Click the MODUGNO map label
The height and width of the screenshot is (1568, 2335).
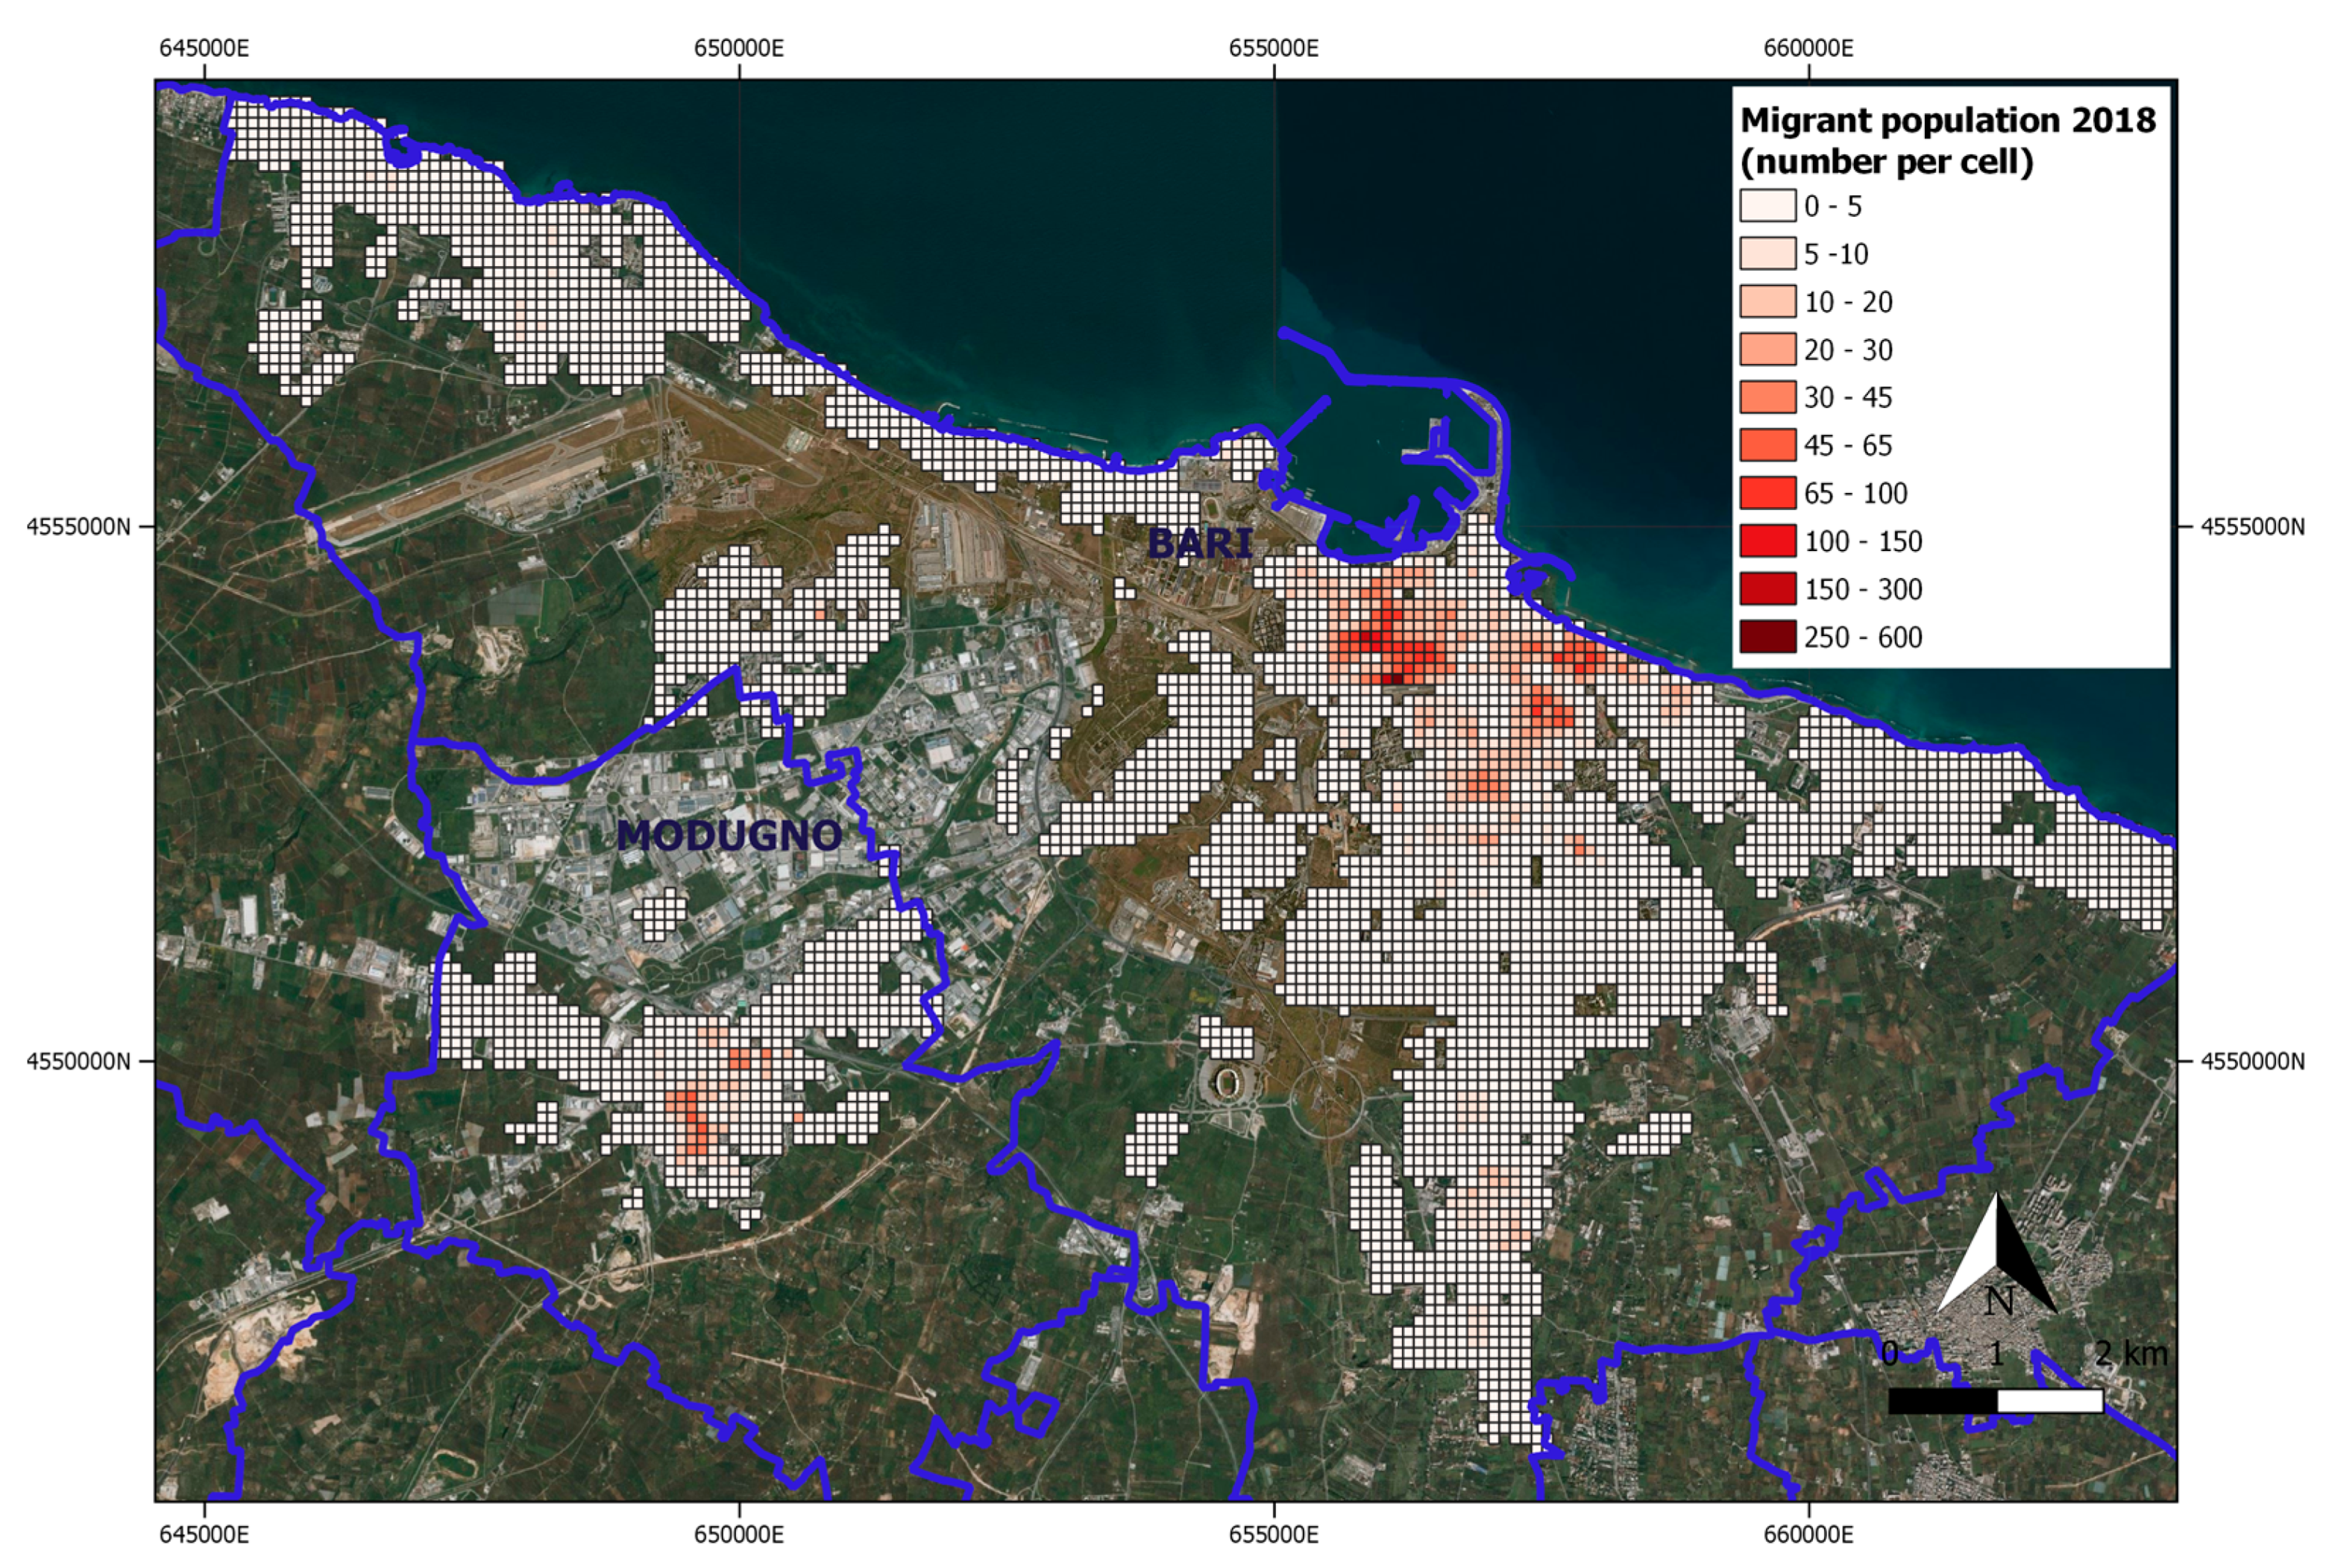point(729,835)
